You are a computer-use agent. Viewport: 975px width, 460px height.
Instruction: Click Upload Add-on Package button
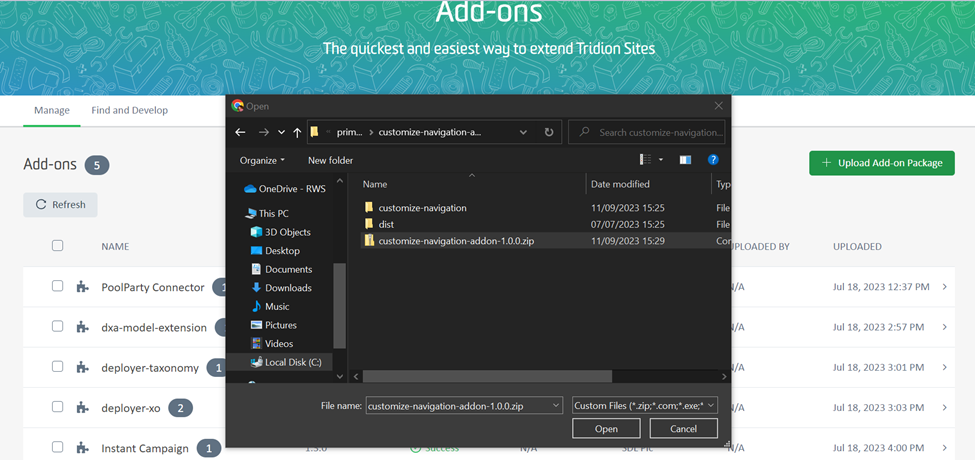[882, 163]
